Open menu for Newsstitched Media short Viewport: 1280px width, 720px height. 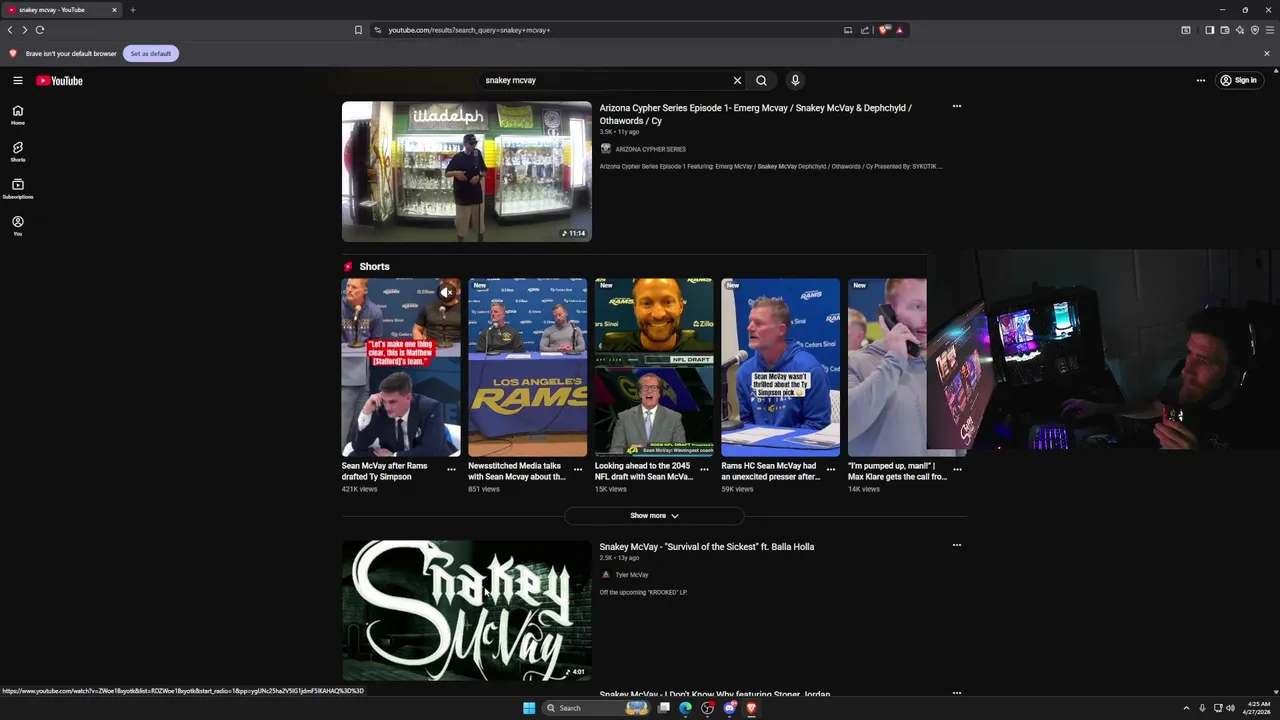pyautogui.click(x=578, y=469)
